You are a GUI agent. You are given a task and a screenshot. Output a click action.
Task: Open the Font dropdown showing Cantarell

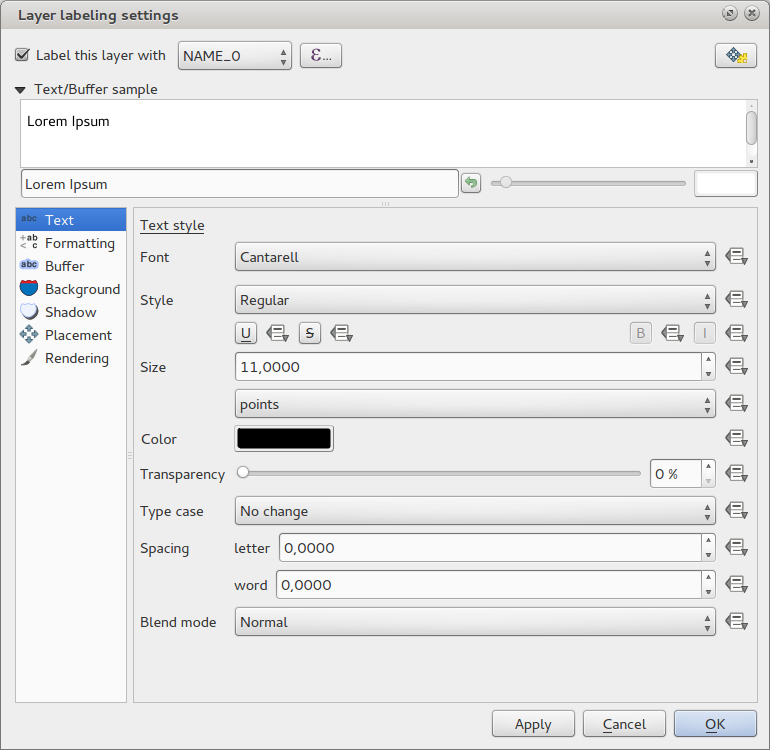475,257
